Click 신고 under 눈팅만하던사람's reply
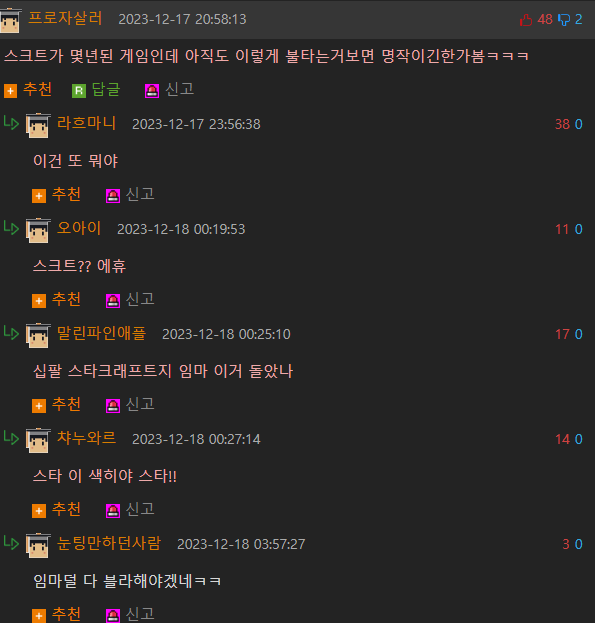595x623 pixels. (140, 614)
